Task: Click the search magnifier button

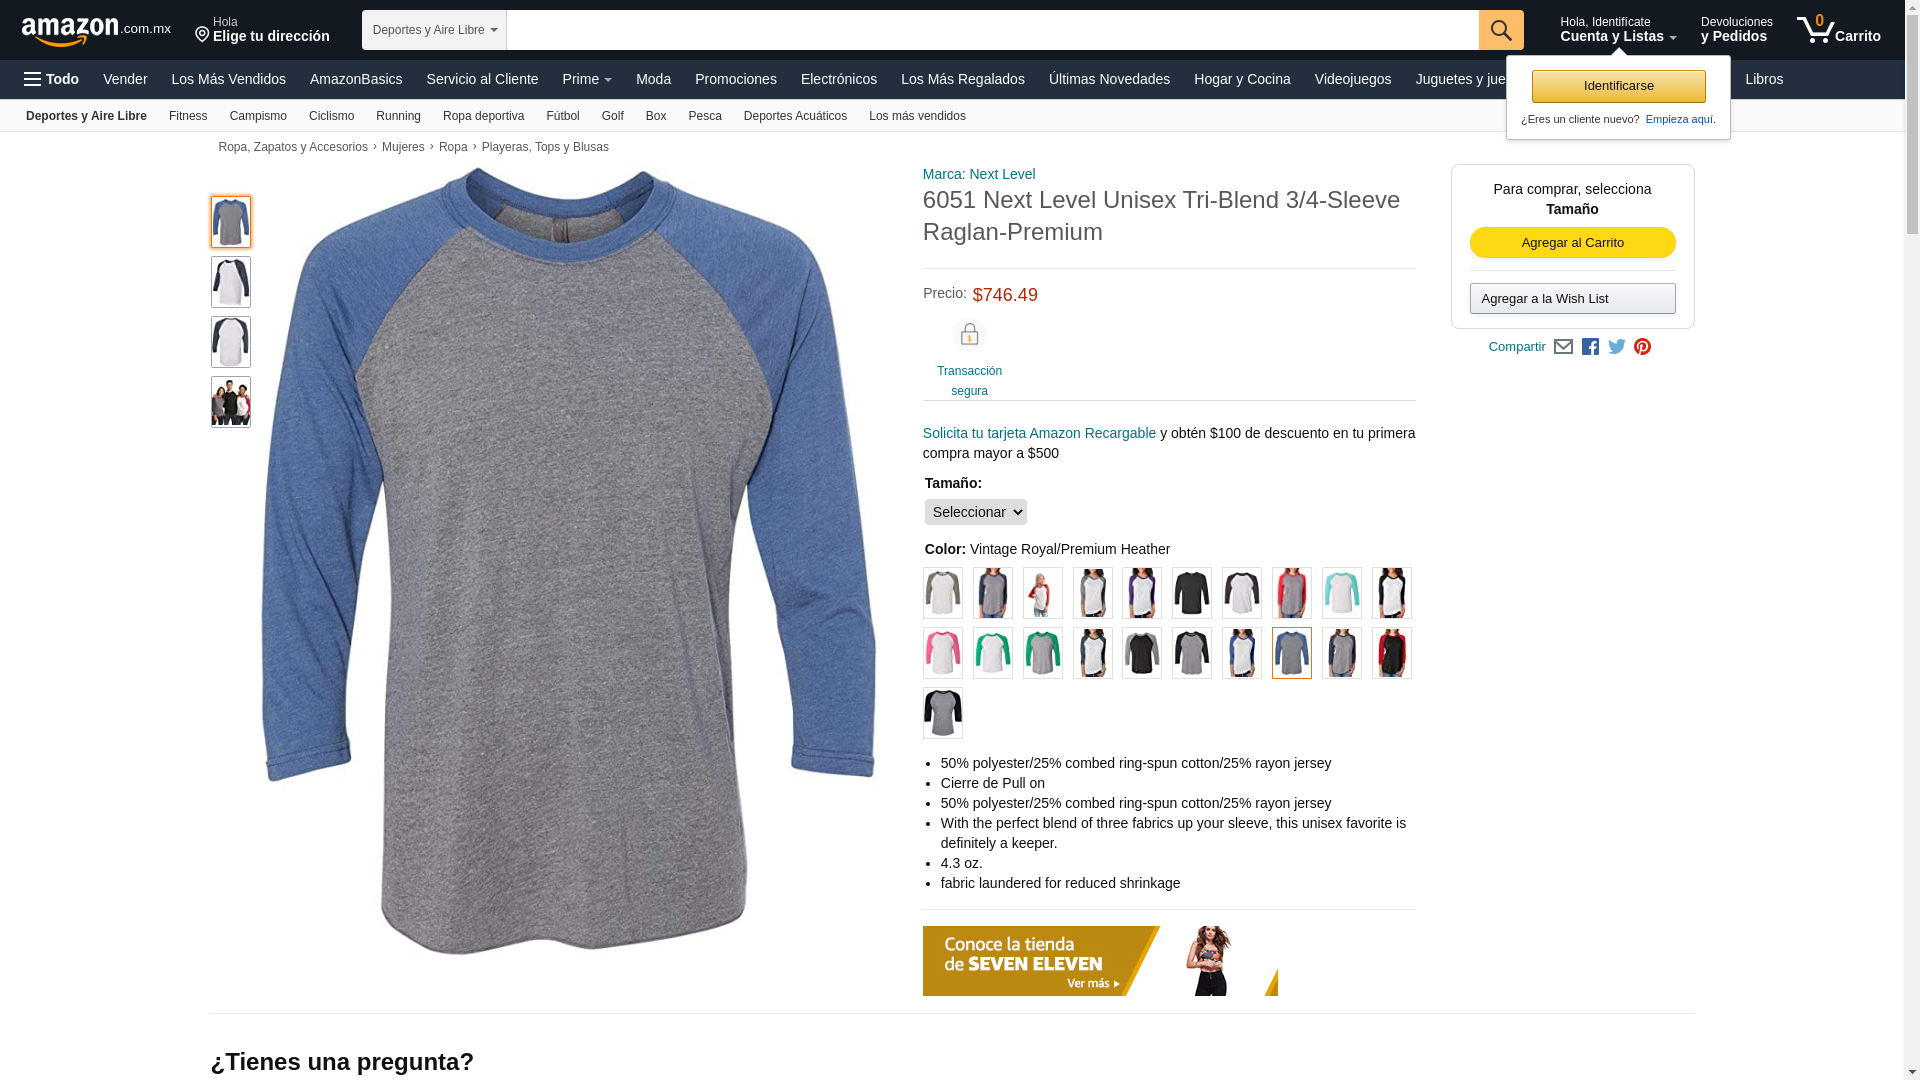Action: point(1501,30)
